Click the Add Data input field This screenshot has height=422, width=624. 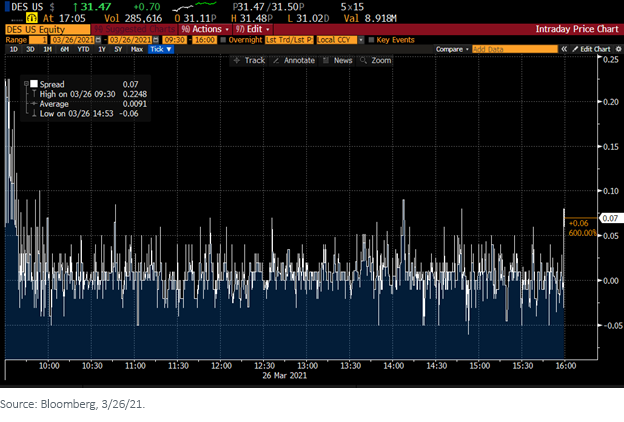(515, 49)
